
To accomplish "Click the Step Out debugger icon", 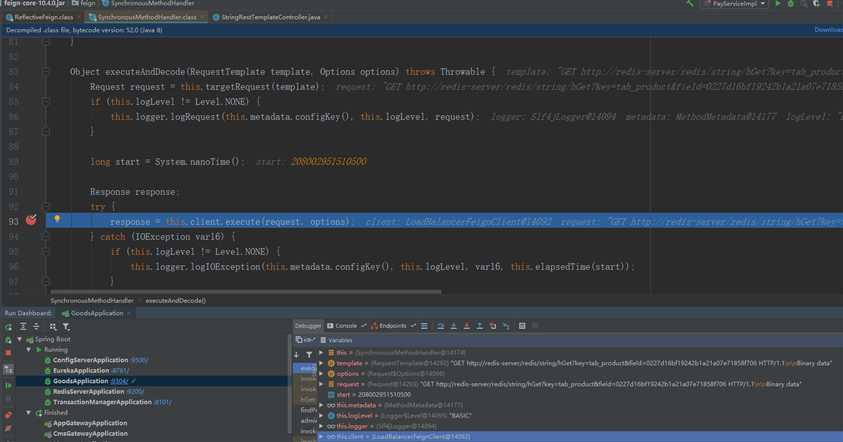I will click(x=480, y=326).
